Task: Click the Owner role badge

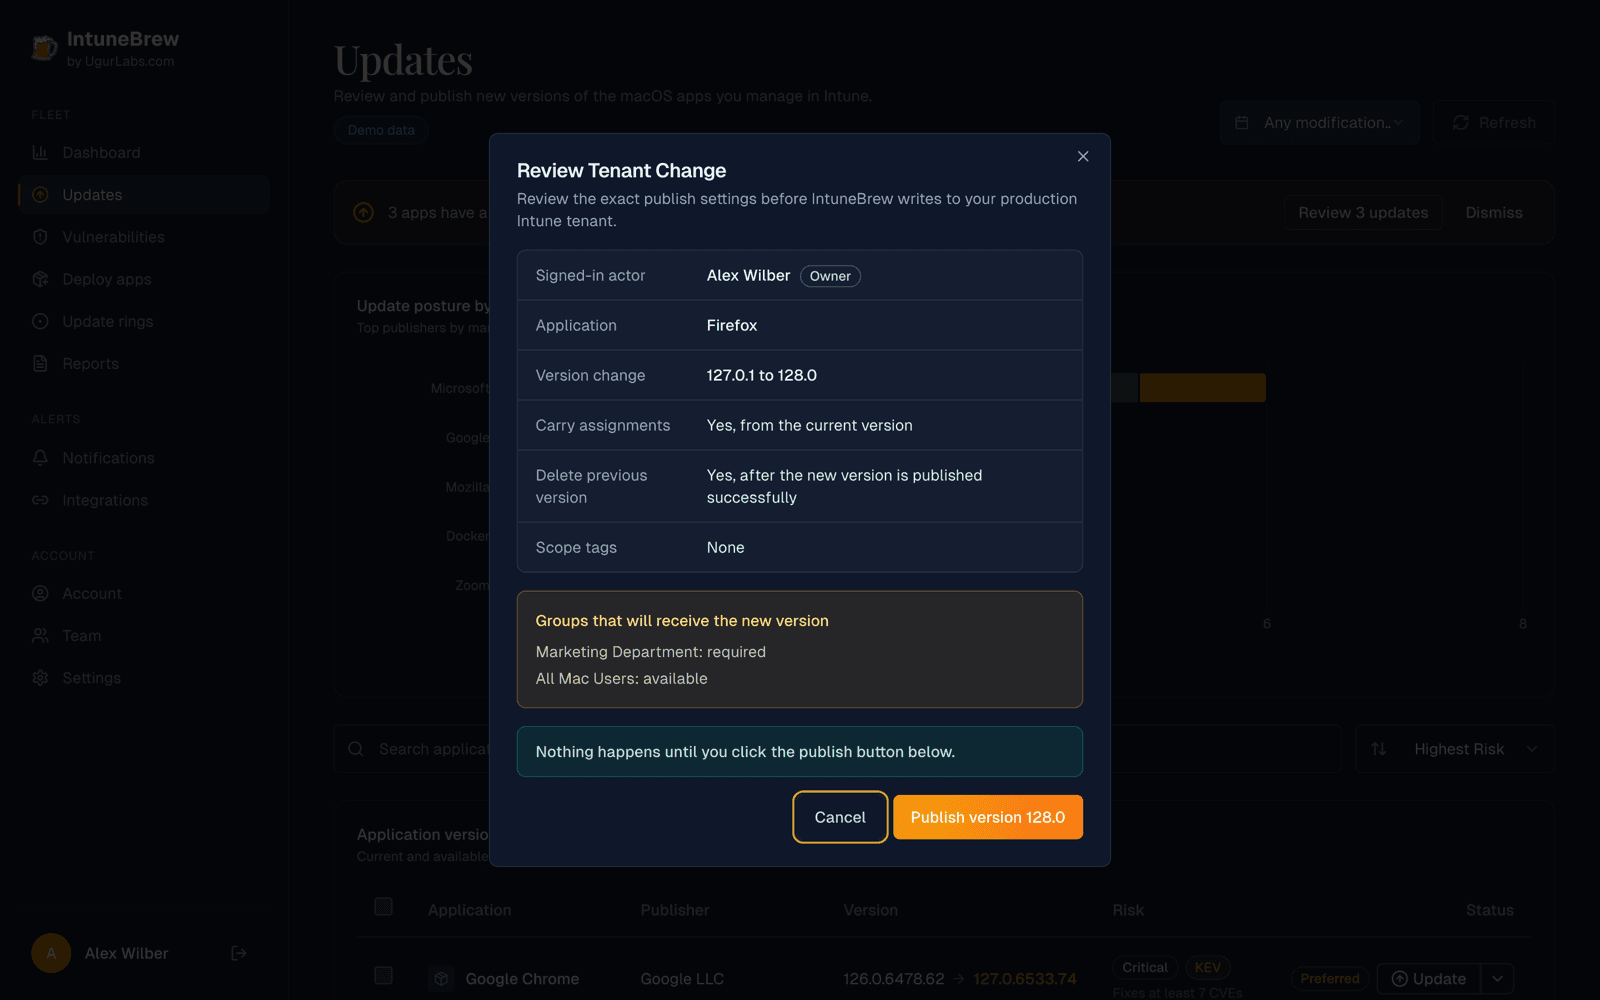Action: [830, 276]
